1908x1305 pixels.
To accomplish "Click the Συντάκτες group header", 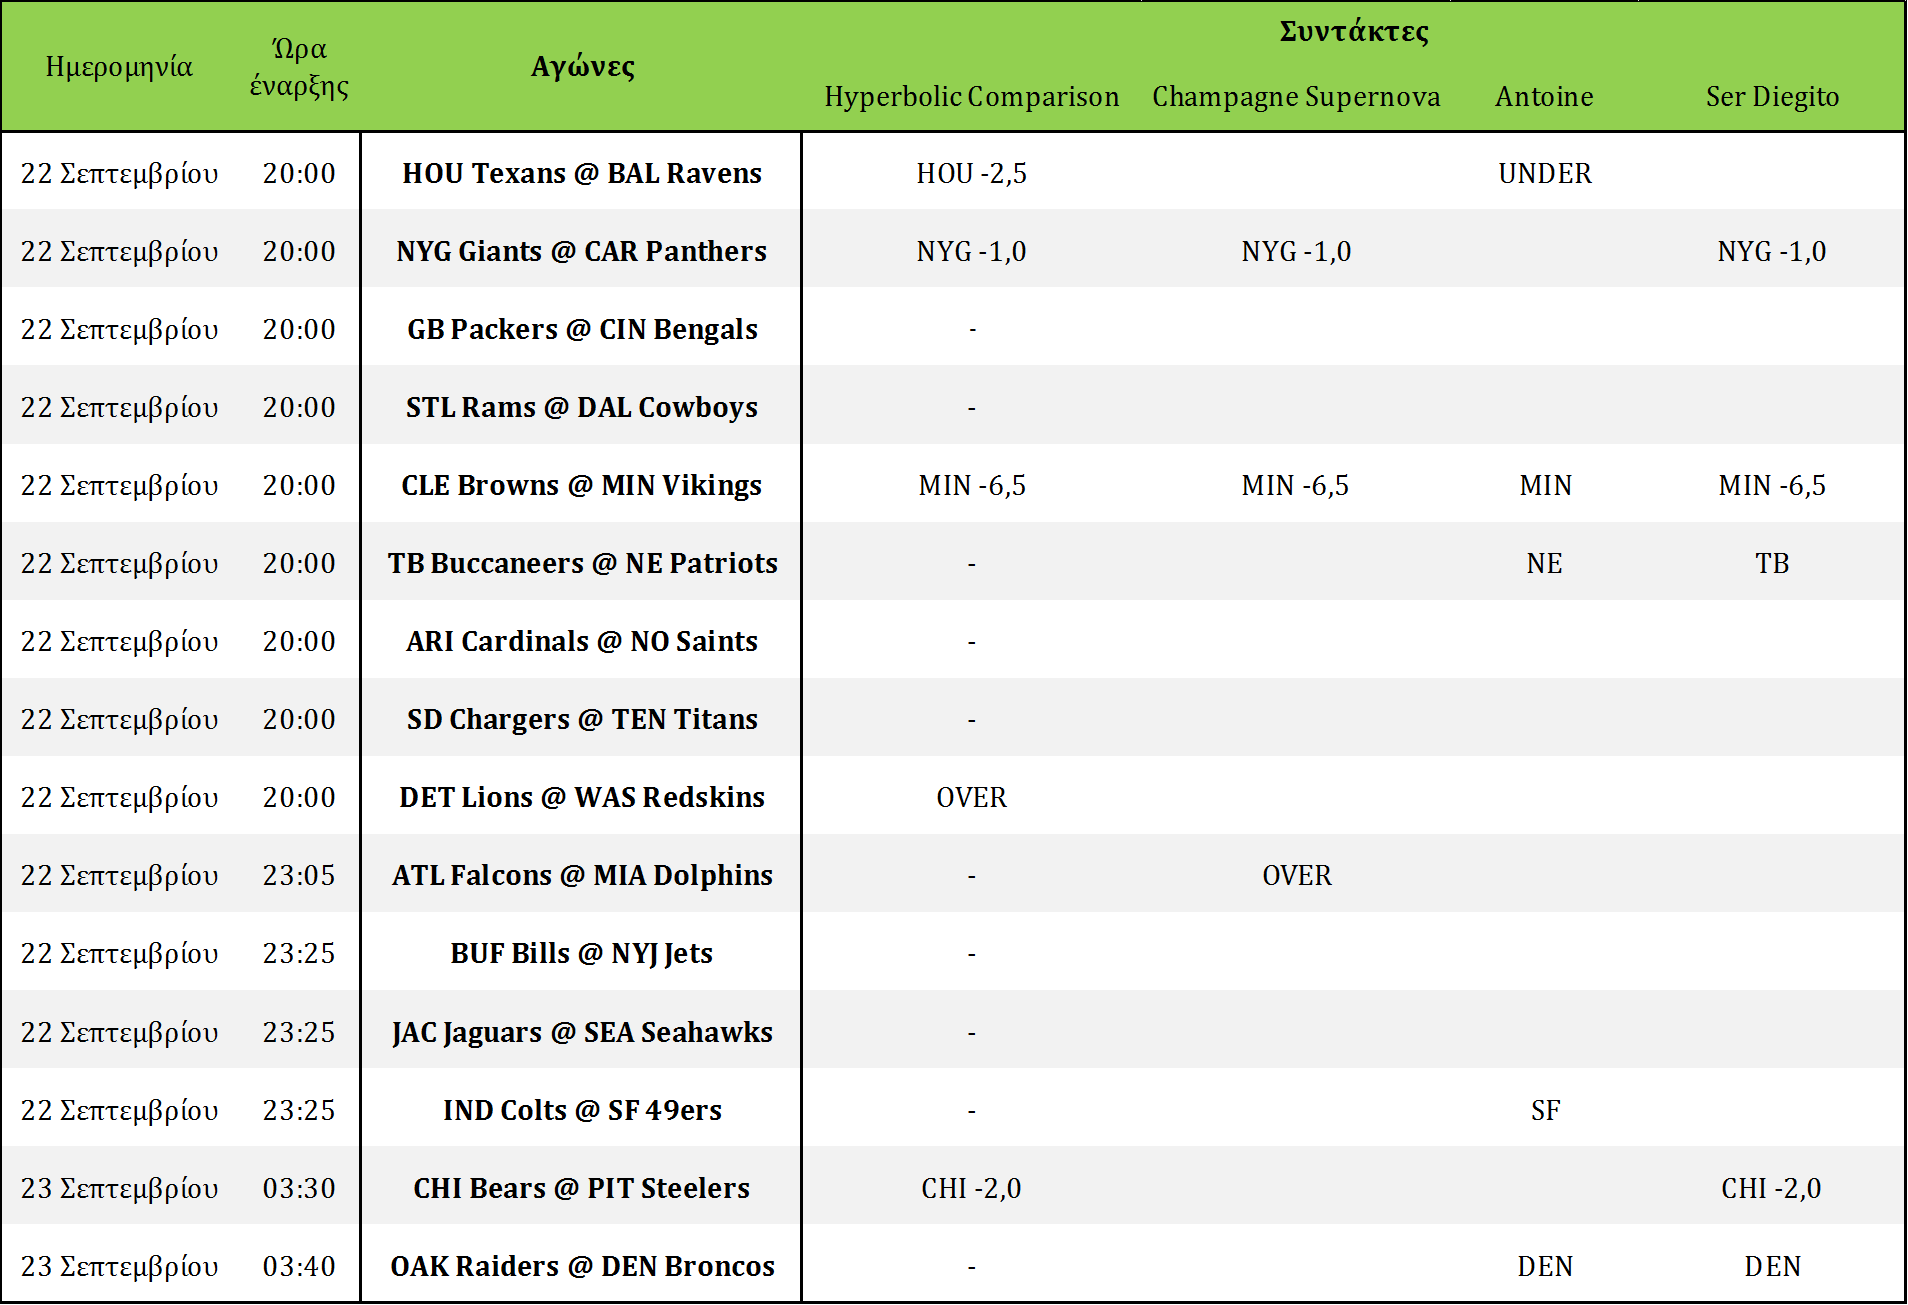I will [x=1353, y=32].
